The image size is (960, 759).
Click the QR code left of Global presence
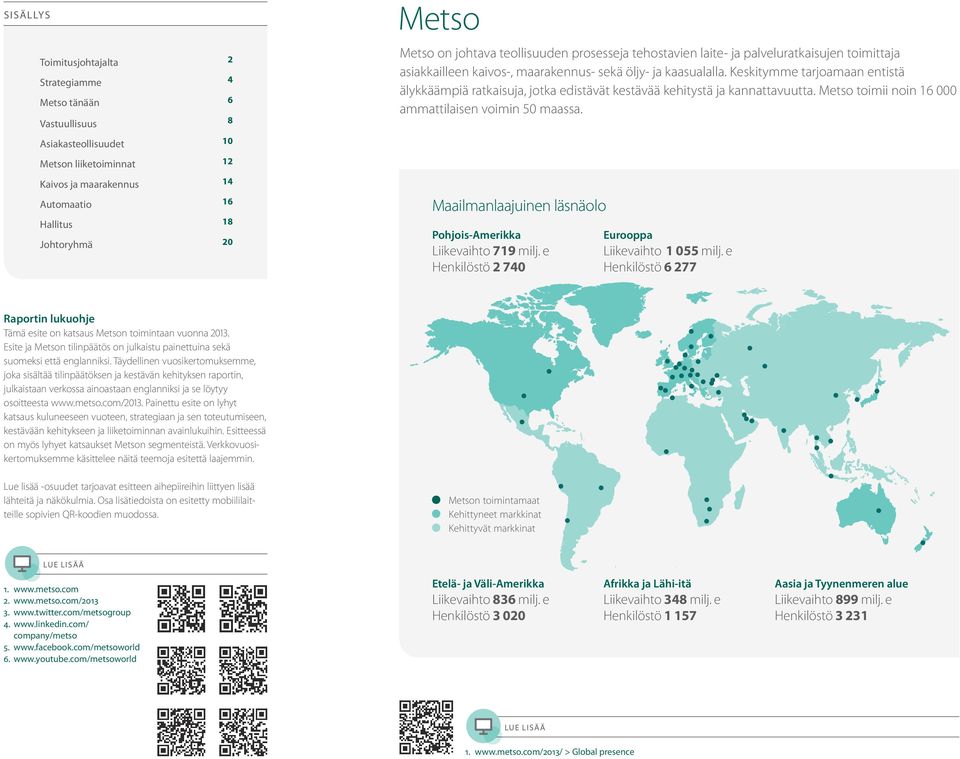[x=426, y=727]
